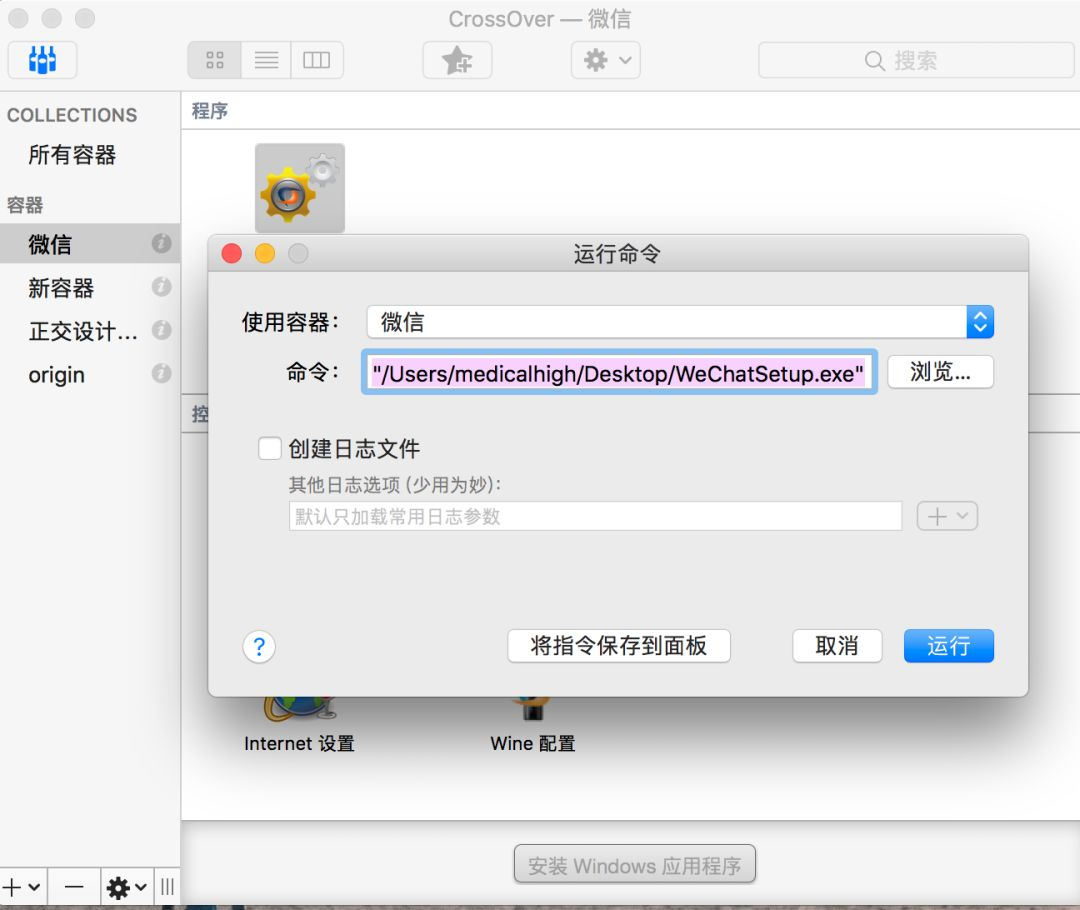The height and width of the screenshot is (910, 1080).
Task: Click the 程序 section header
Action: click(x=210, y=110)
